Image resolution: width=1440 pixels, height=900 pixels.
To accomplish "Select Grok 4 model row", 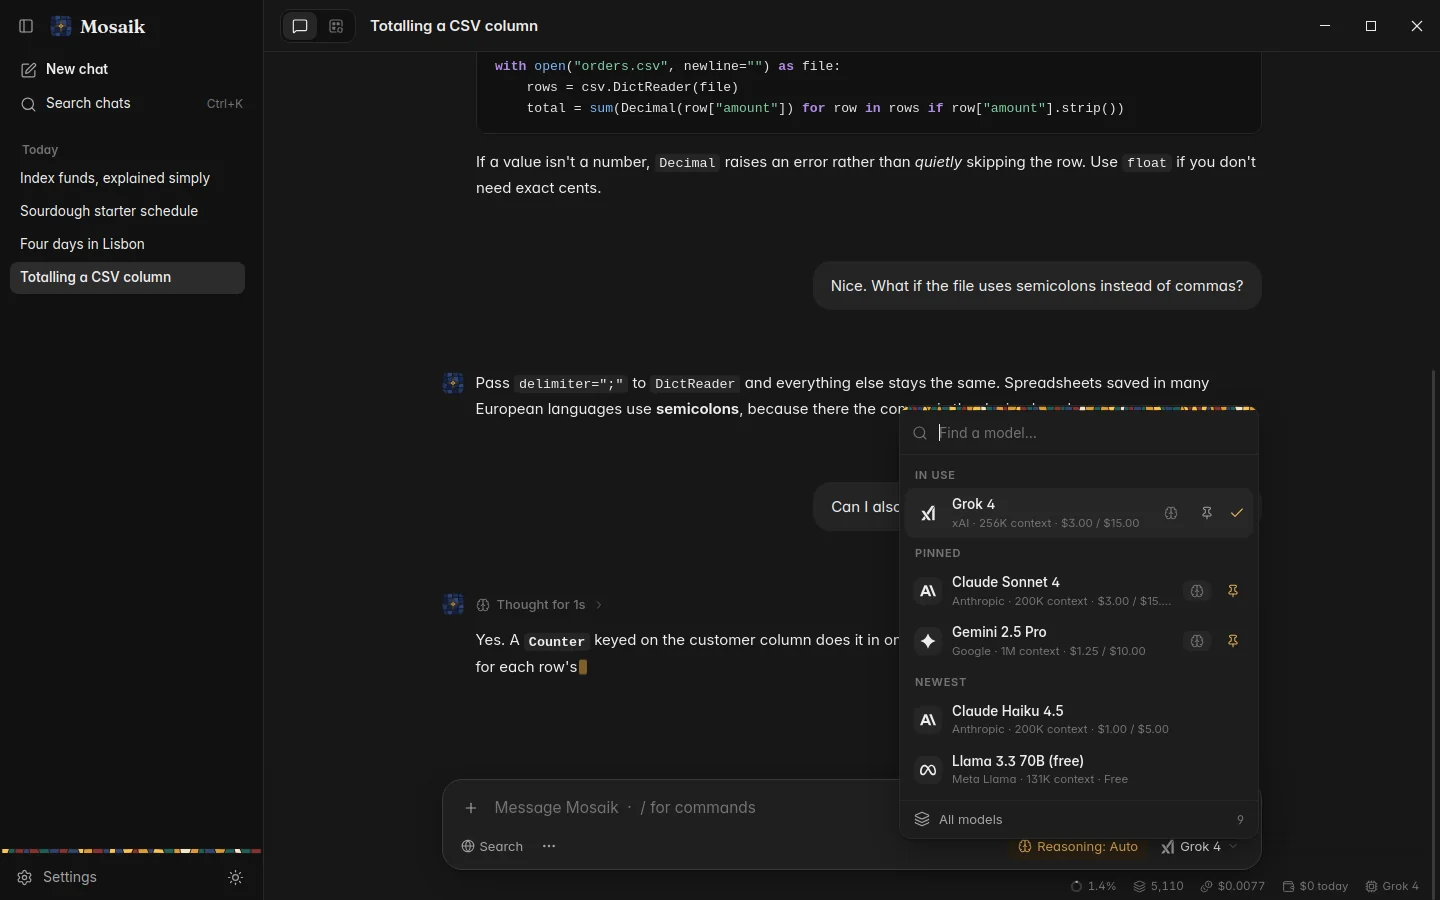I will pyautogui.click(x=1079, y=513).
